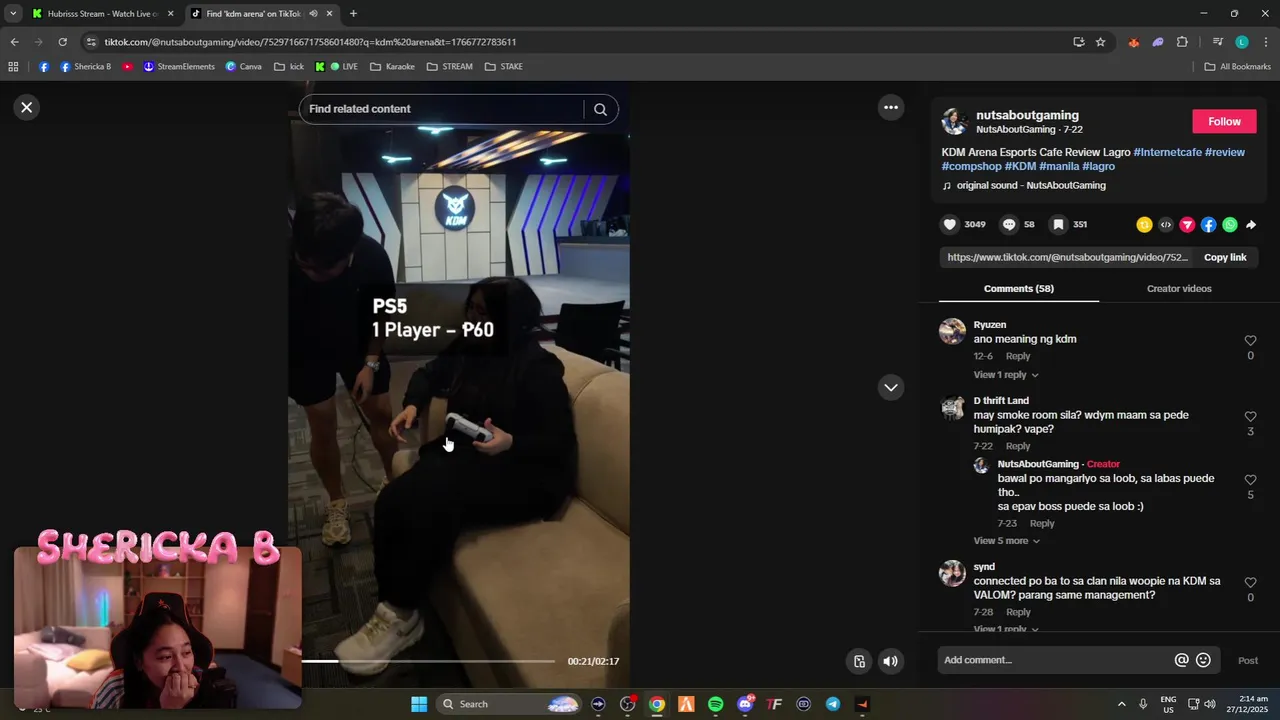Like the video with heart icon
The image size is (1280, 720).
[x=950, y=225]
